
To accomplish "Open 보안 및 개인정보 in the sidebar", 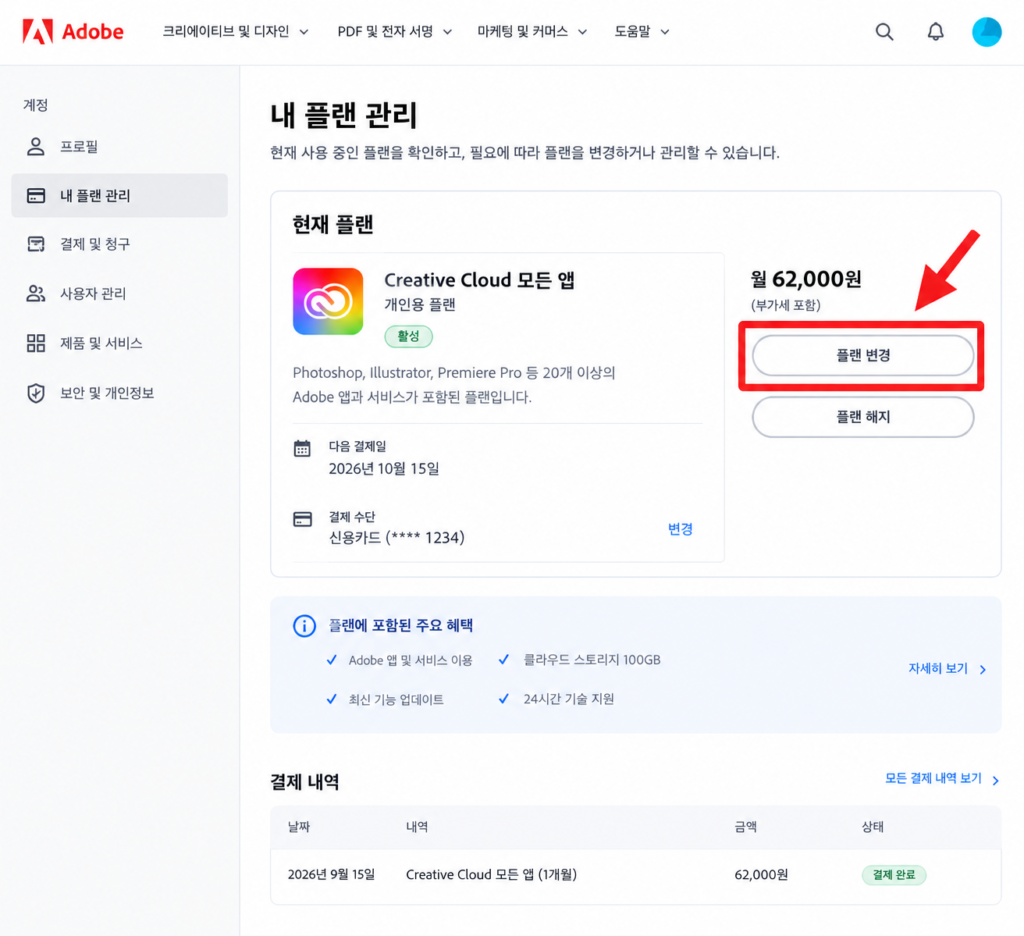I will pos(120,393).
